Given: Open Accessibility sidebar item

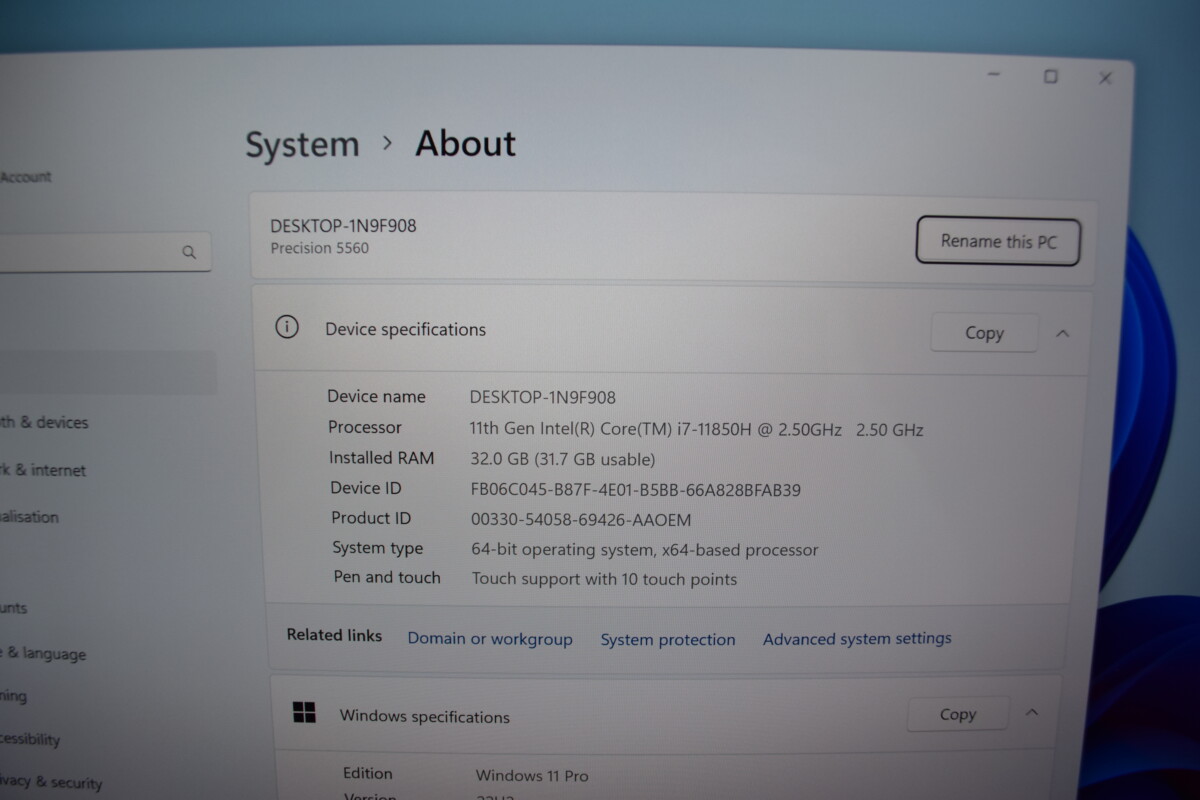Looking at the screenshot, I should pos(30,740).
